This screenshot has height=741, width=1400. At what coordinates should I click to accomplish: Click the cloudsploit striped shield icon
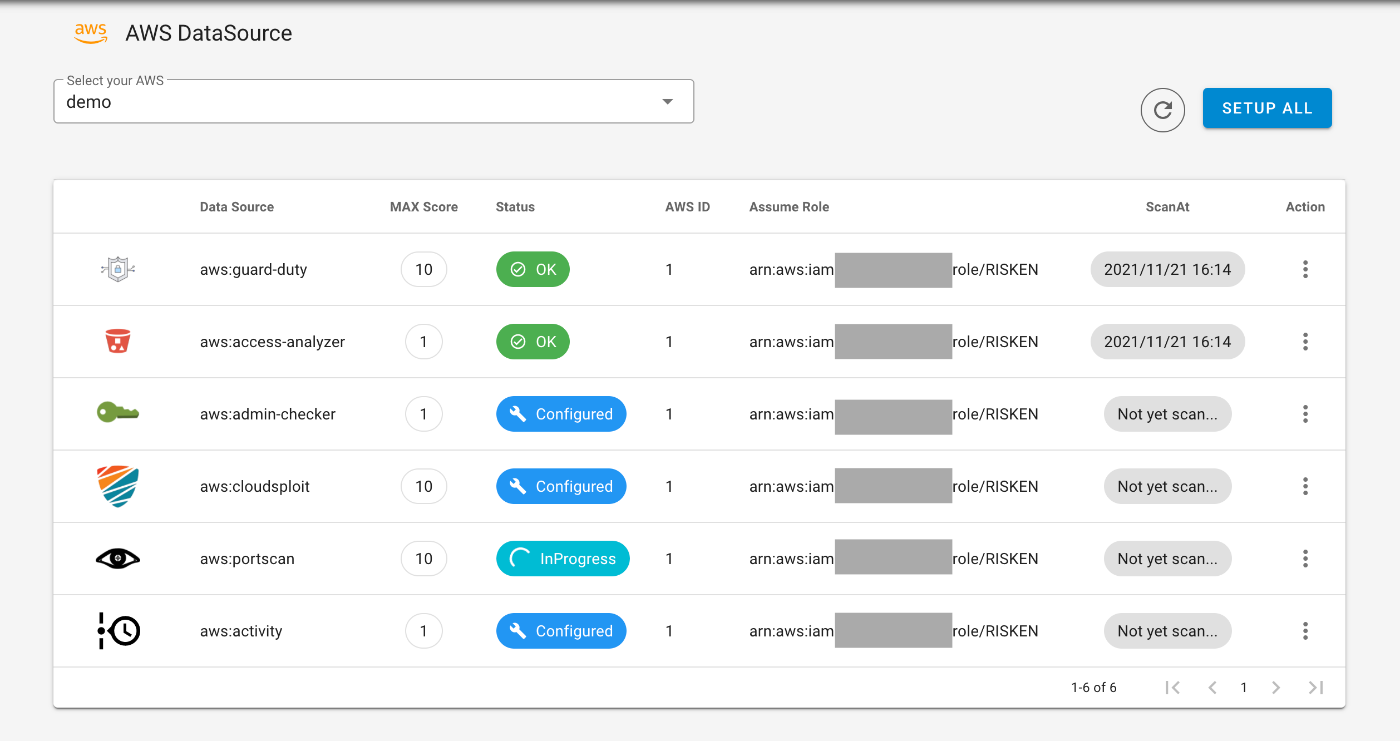coord(118,486)
